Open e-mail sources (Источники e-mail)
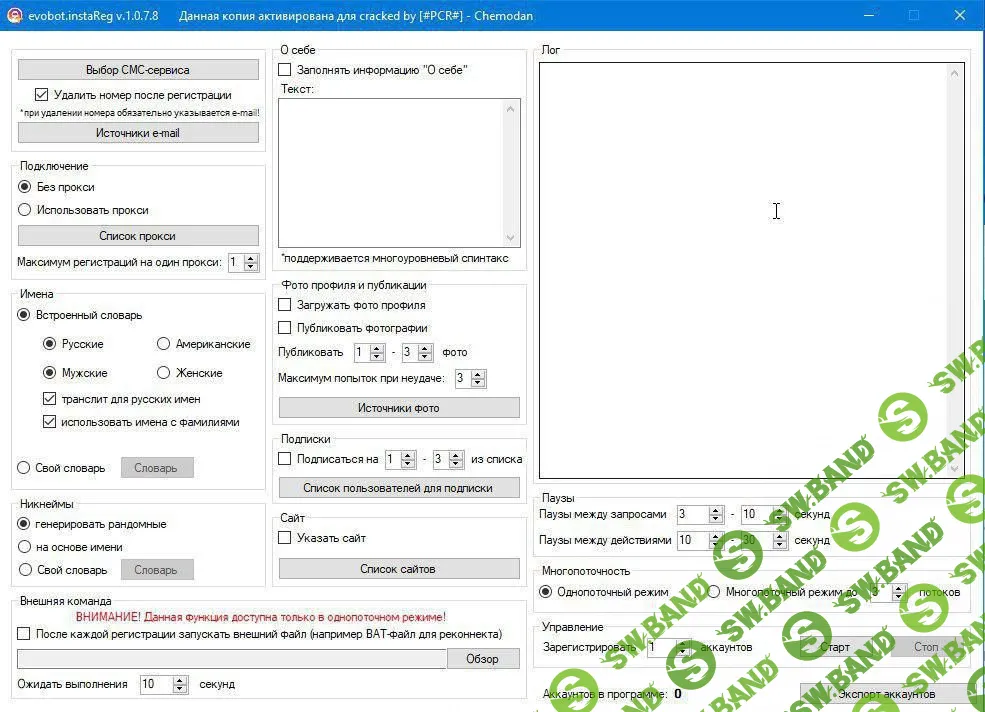985x712 pixels. 138,133
